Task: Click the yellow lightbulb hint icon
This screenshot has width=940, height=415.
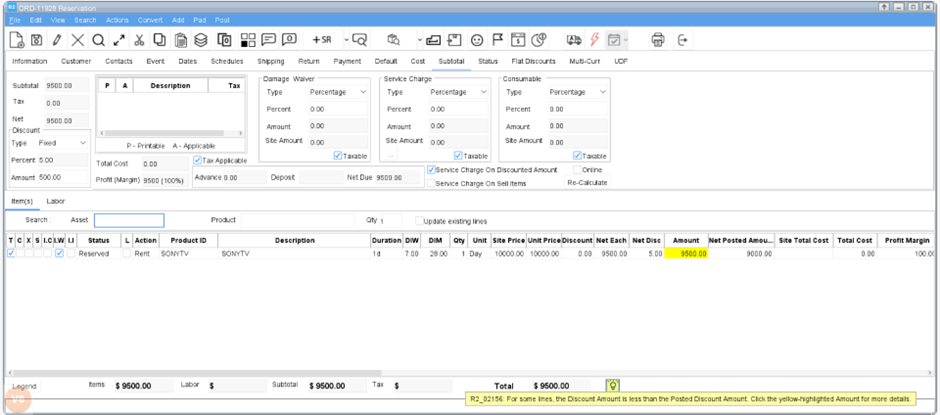Action: (613, 385)
